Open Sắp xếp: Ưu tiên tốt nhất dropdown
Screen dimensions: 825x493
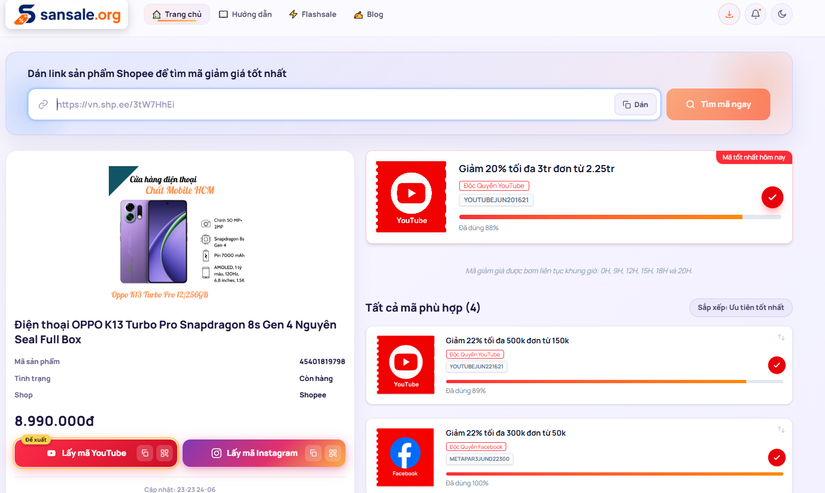tap(741, 307)
